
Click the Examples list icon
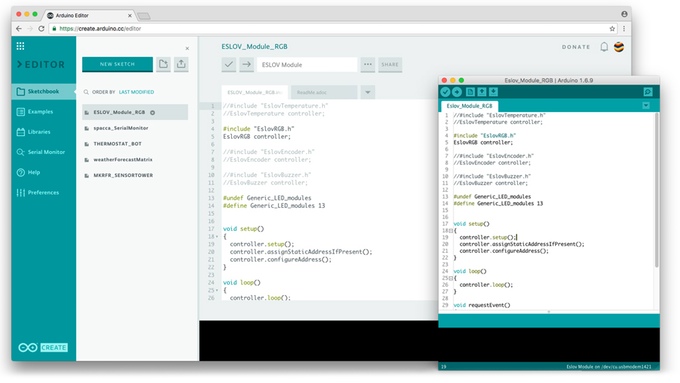pos(20,112)
